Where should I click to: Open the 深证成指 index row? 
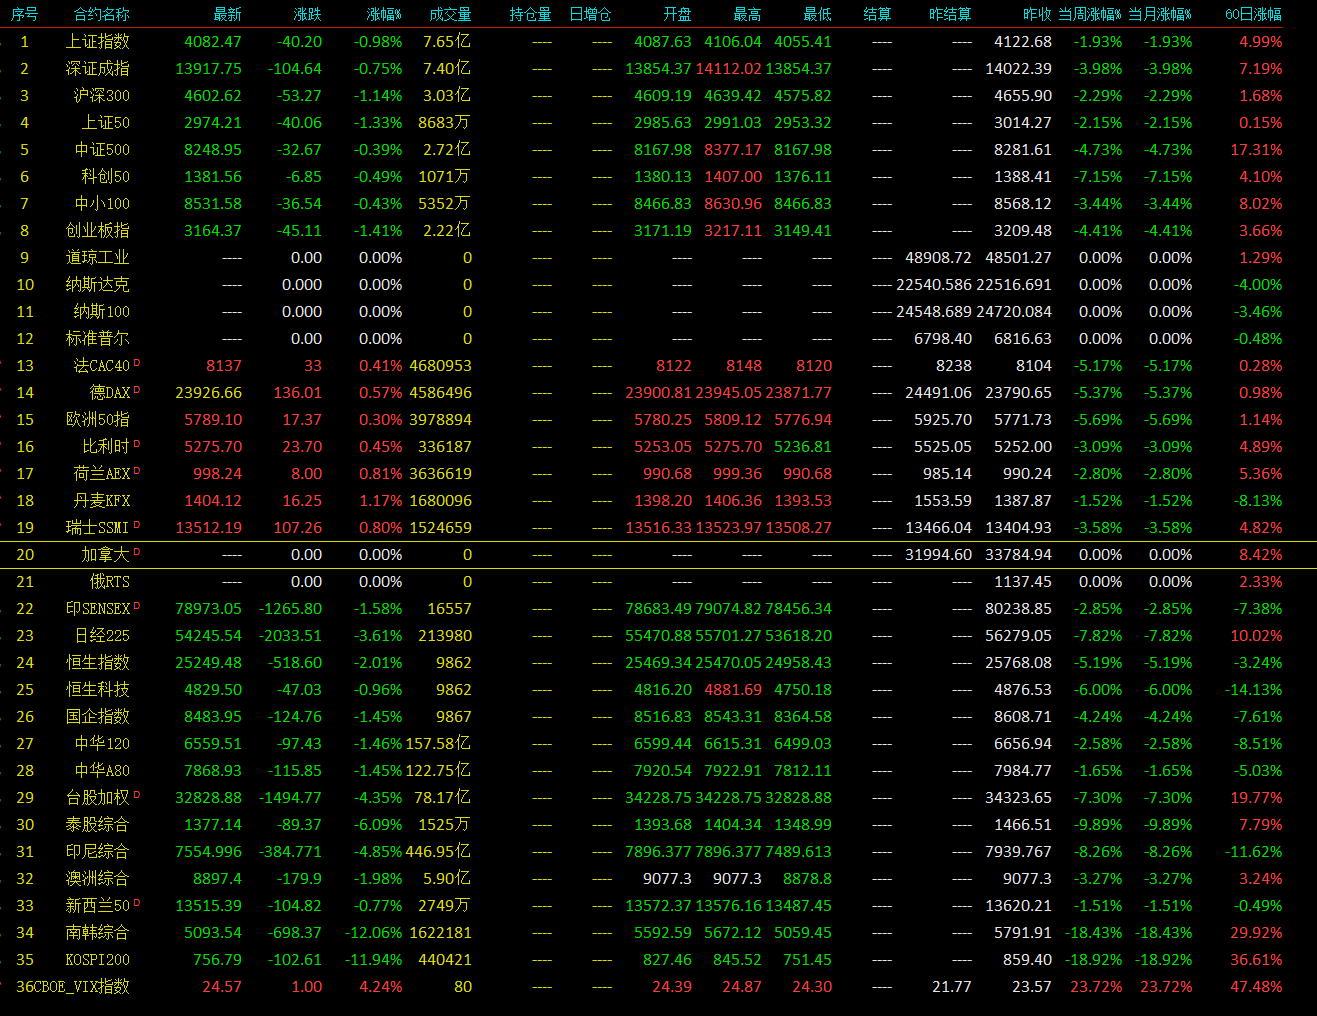pos(658,69)
